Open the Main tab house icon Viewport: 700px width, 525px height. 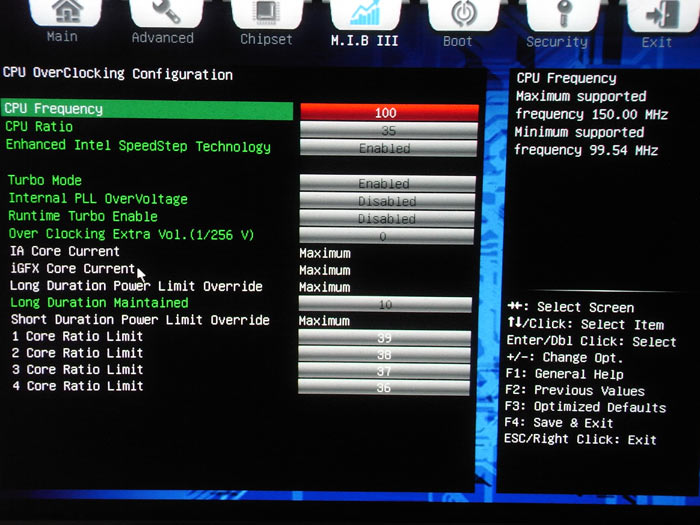(65, 12)
